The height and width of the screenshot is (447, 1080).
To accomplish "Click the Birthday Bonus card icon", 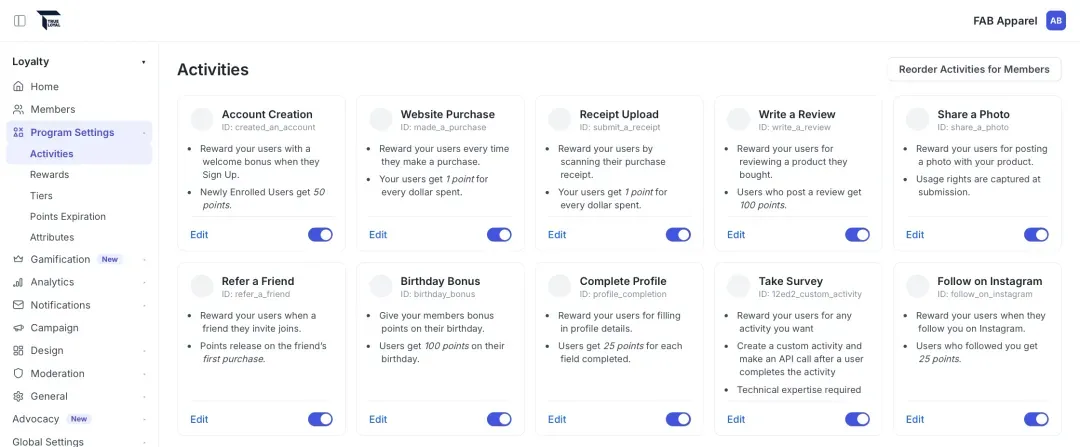I will (x=381, y=286).
